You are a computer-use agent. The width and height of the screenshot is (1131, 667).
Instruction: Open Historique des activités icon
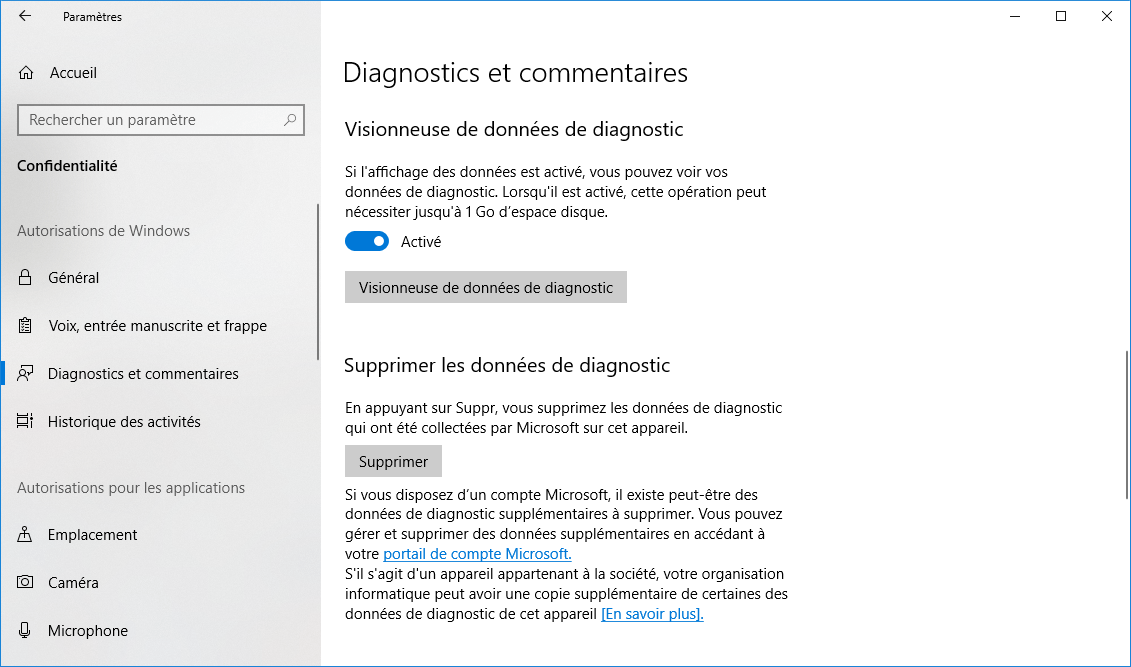click(x=25, y=421)
